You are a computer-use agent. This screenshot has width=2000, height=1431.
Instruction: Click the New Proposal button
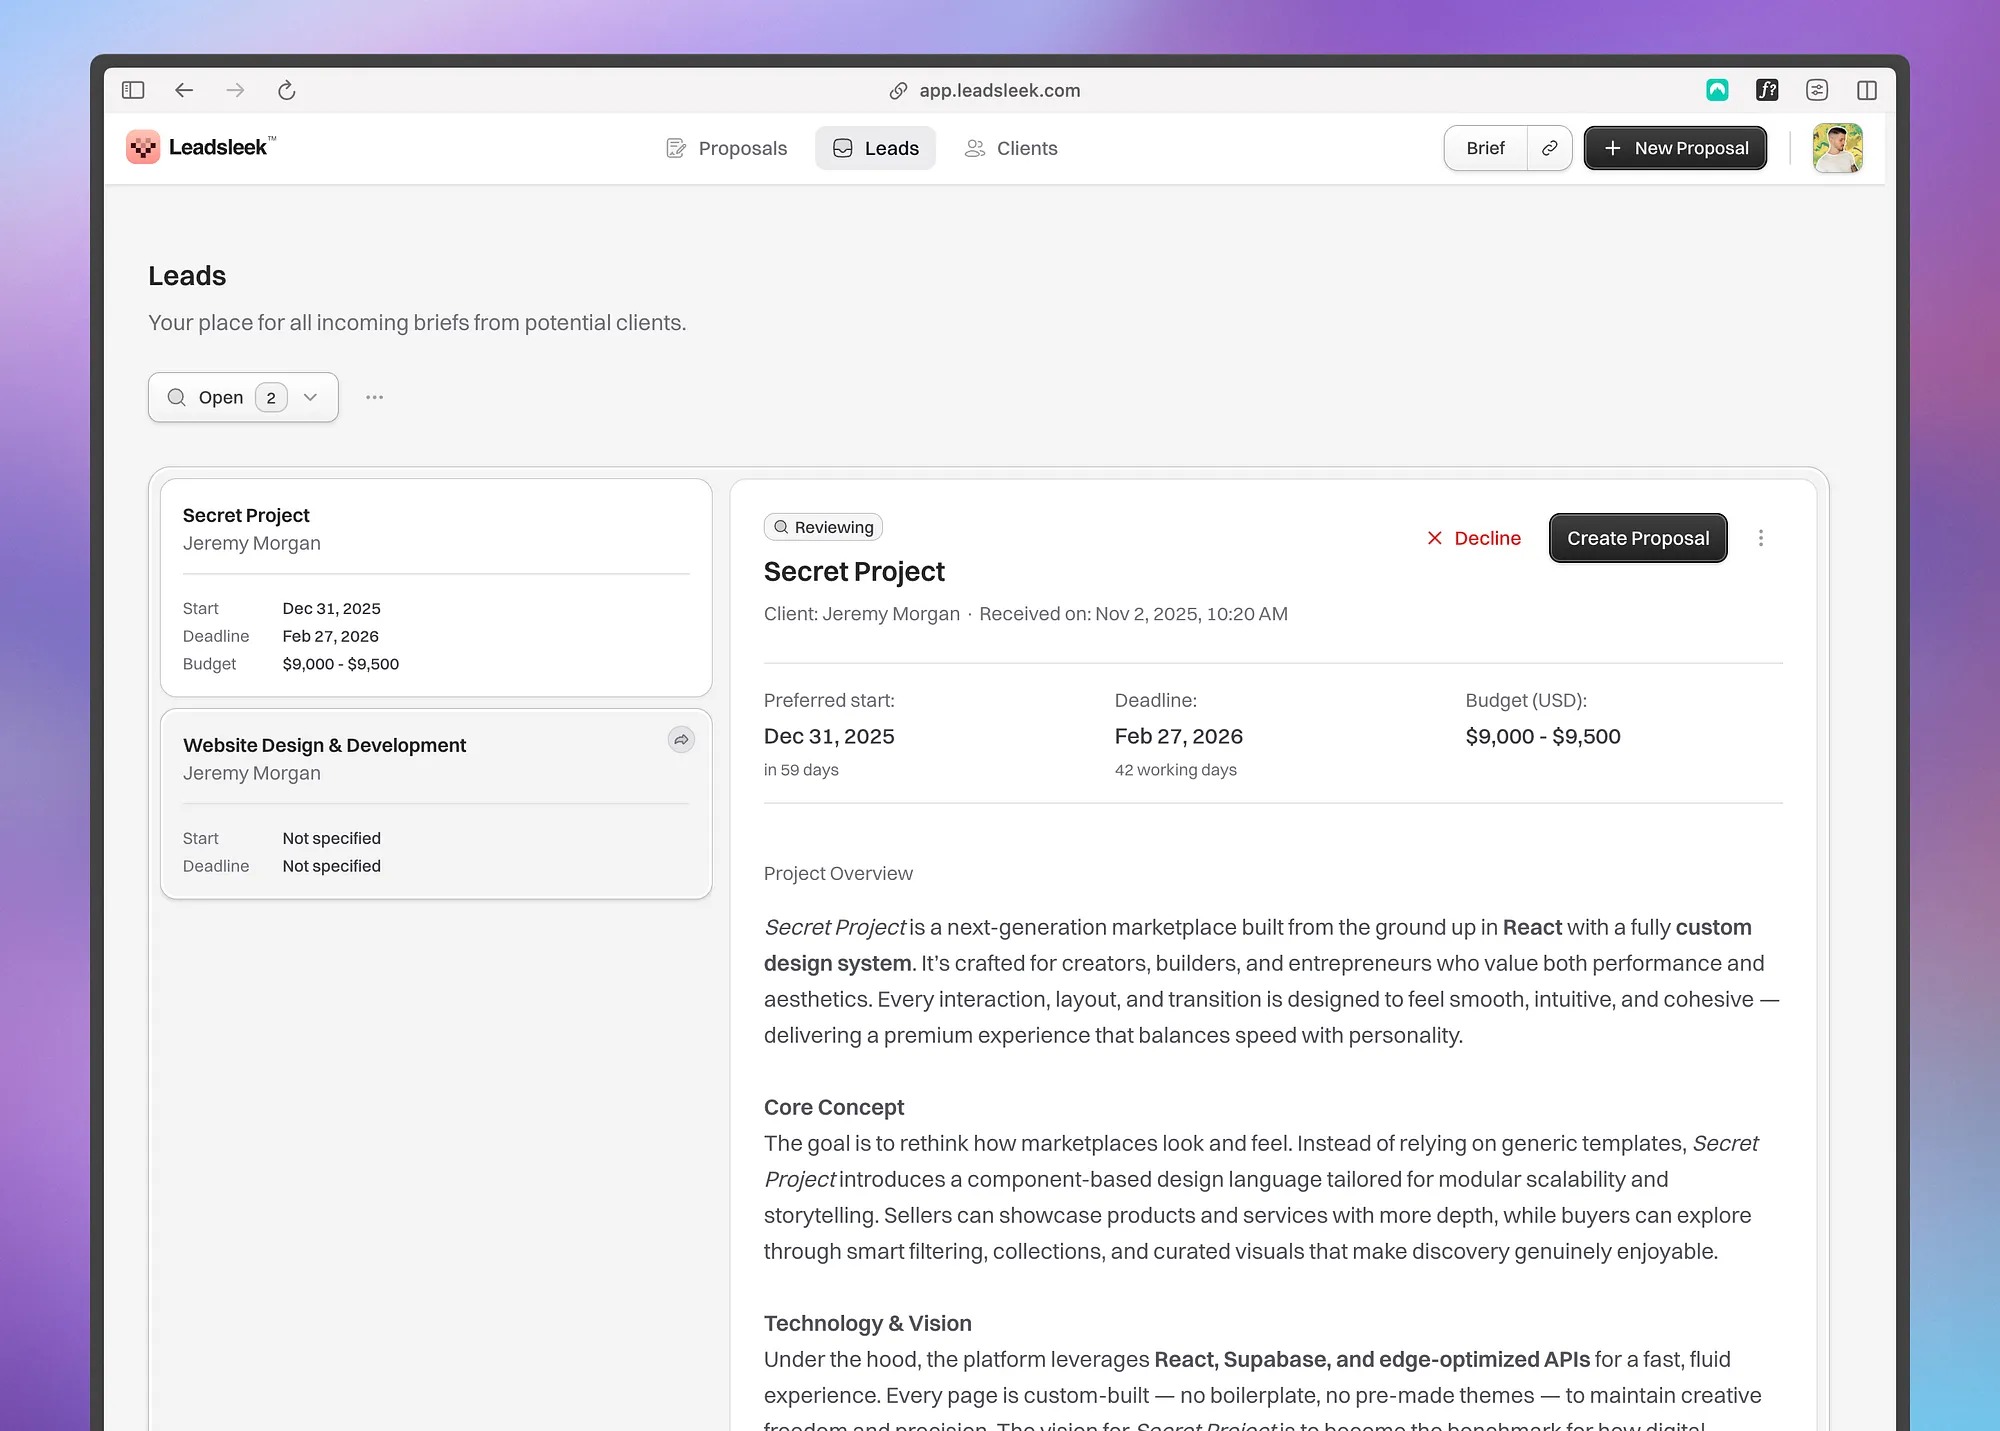tap(1675, 148)
